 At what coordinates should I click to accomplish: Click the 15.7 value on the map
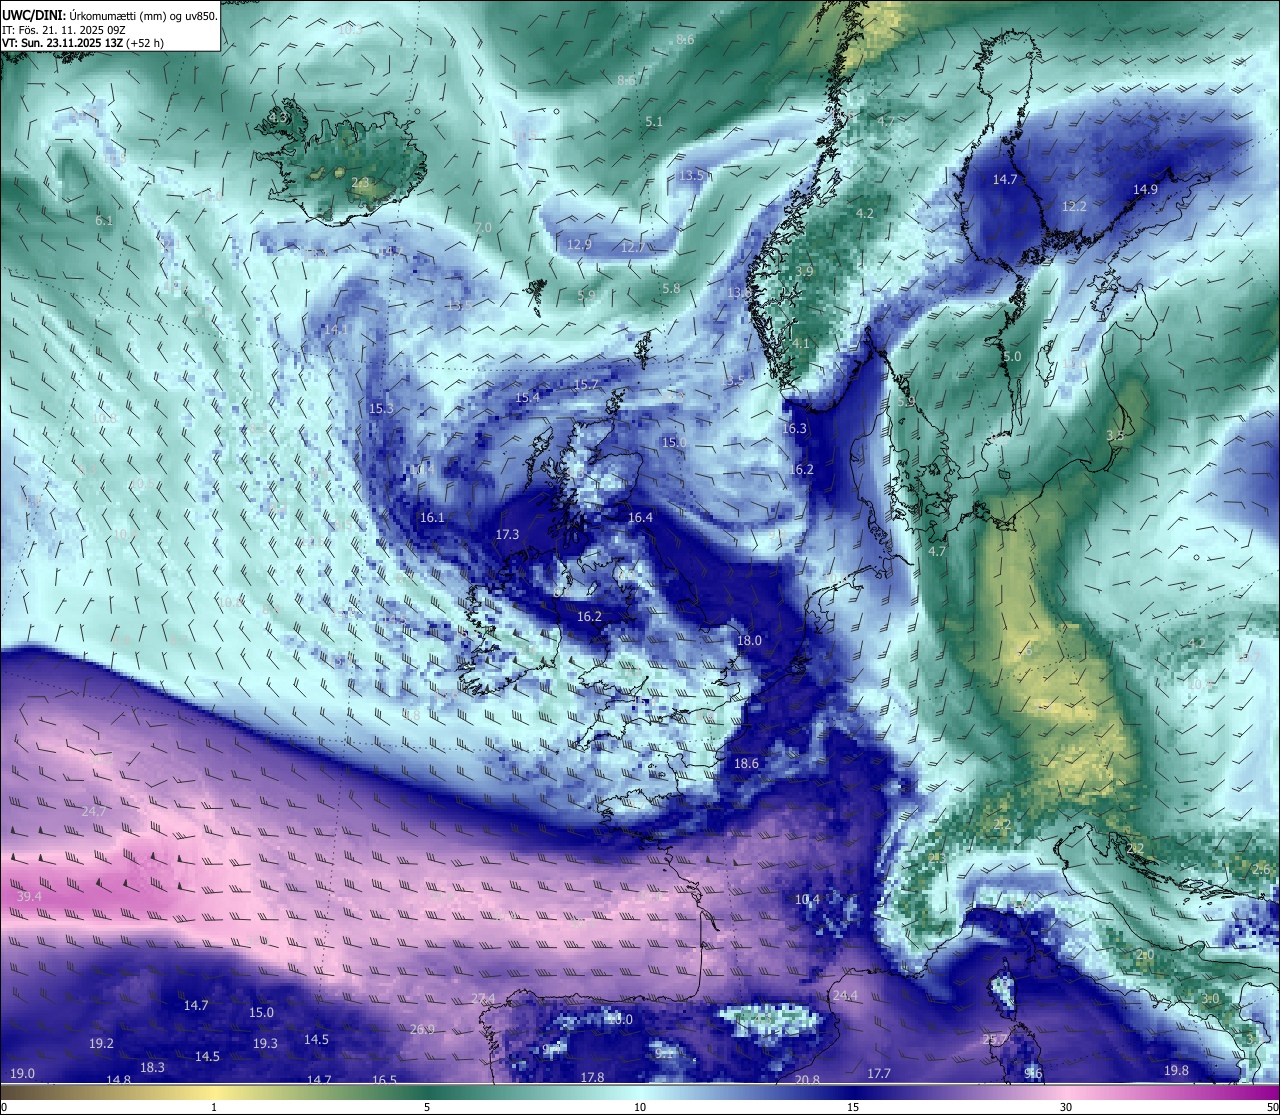586,384
